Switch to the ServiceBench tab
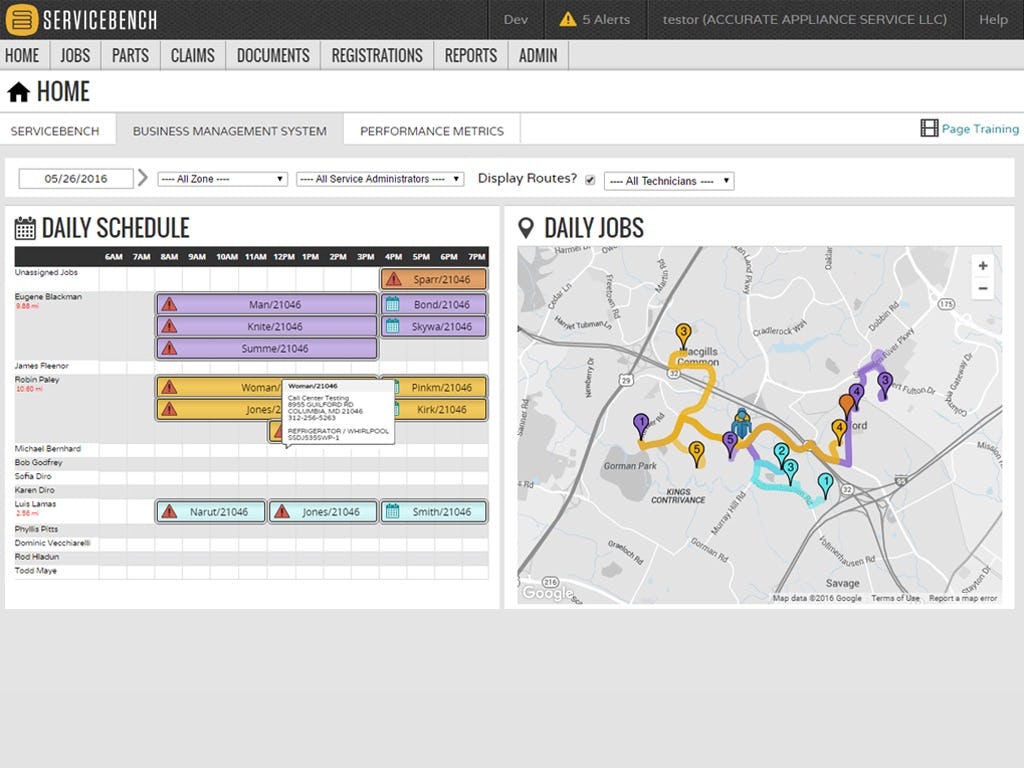The image size is (1024, 768). point(55,131)
